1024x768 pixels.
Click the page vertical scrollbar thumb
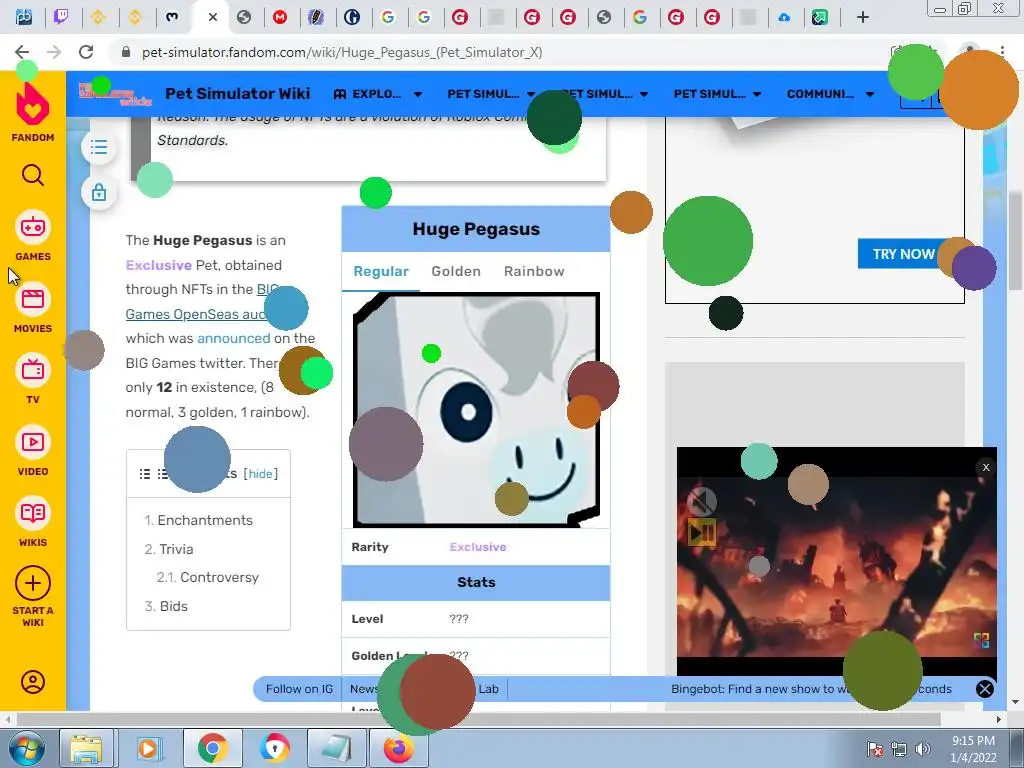tap(1015, 241)
